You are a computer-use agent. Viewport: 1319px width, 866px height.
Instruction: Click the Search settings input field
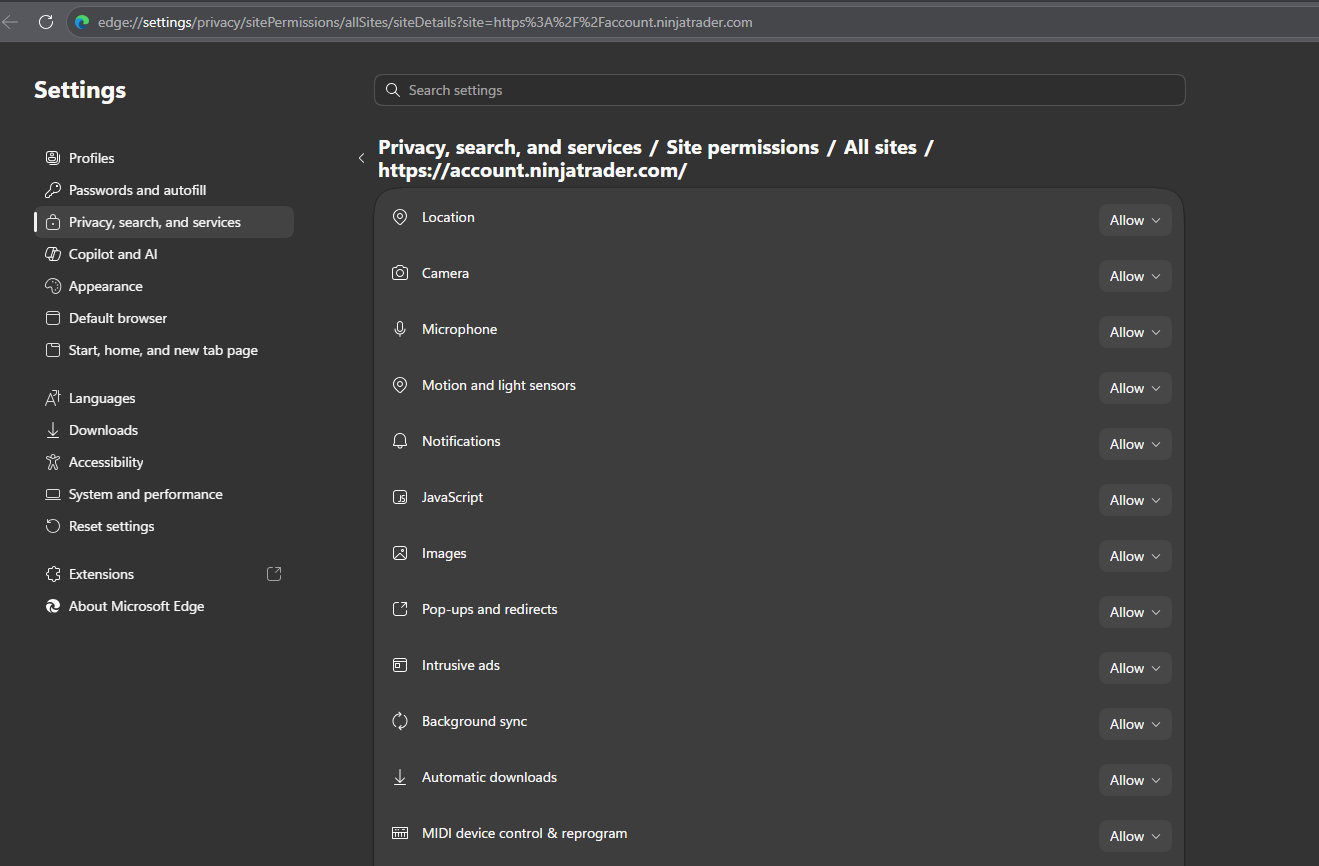pos(780,90)
